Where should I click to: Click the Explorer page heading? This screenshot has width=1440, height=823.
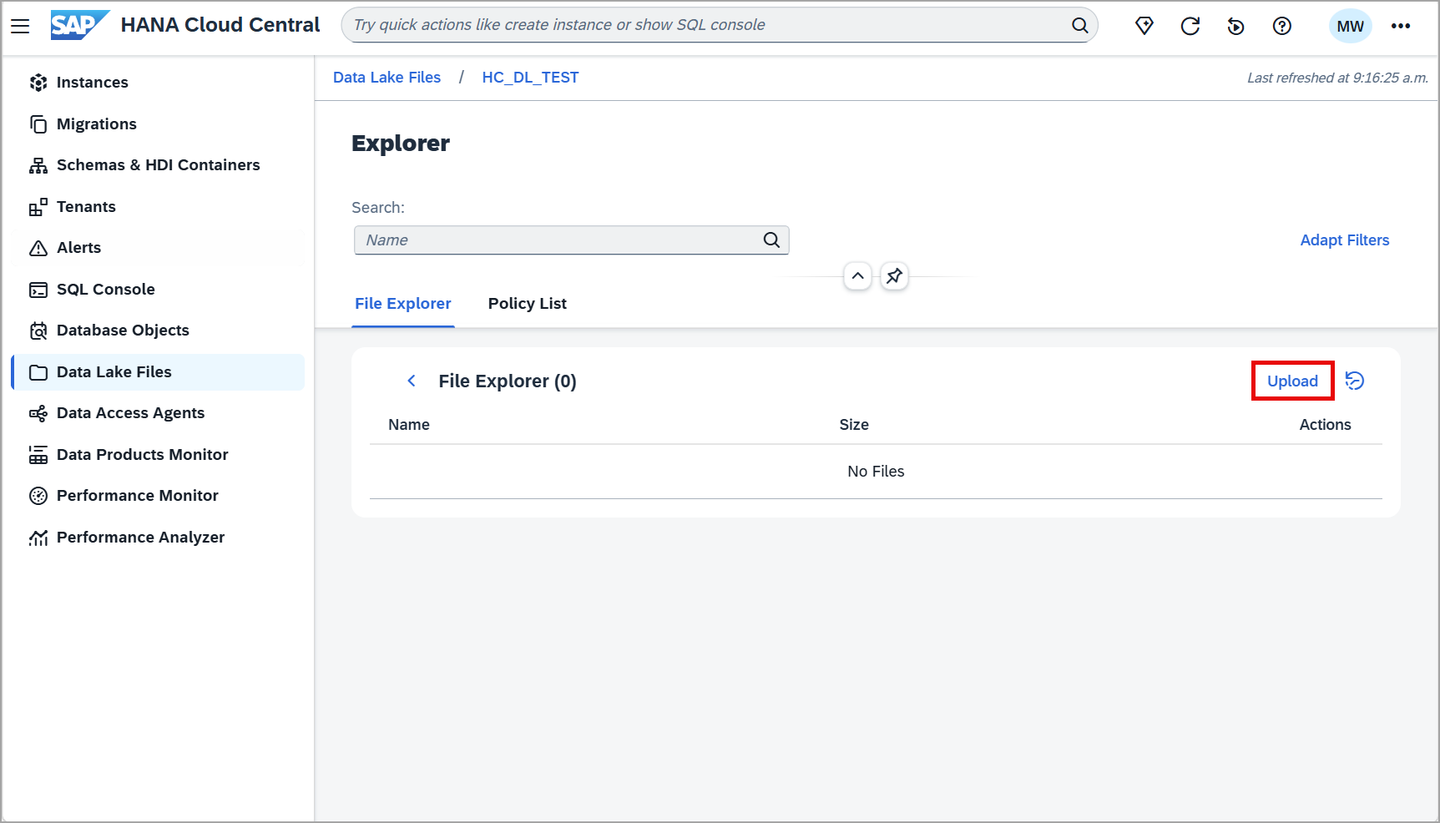(x=401, y=143)
